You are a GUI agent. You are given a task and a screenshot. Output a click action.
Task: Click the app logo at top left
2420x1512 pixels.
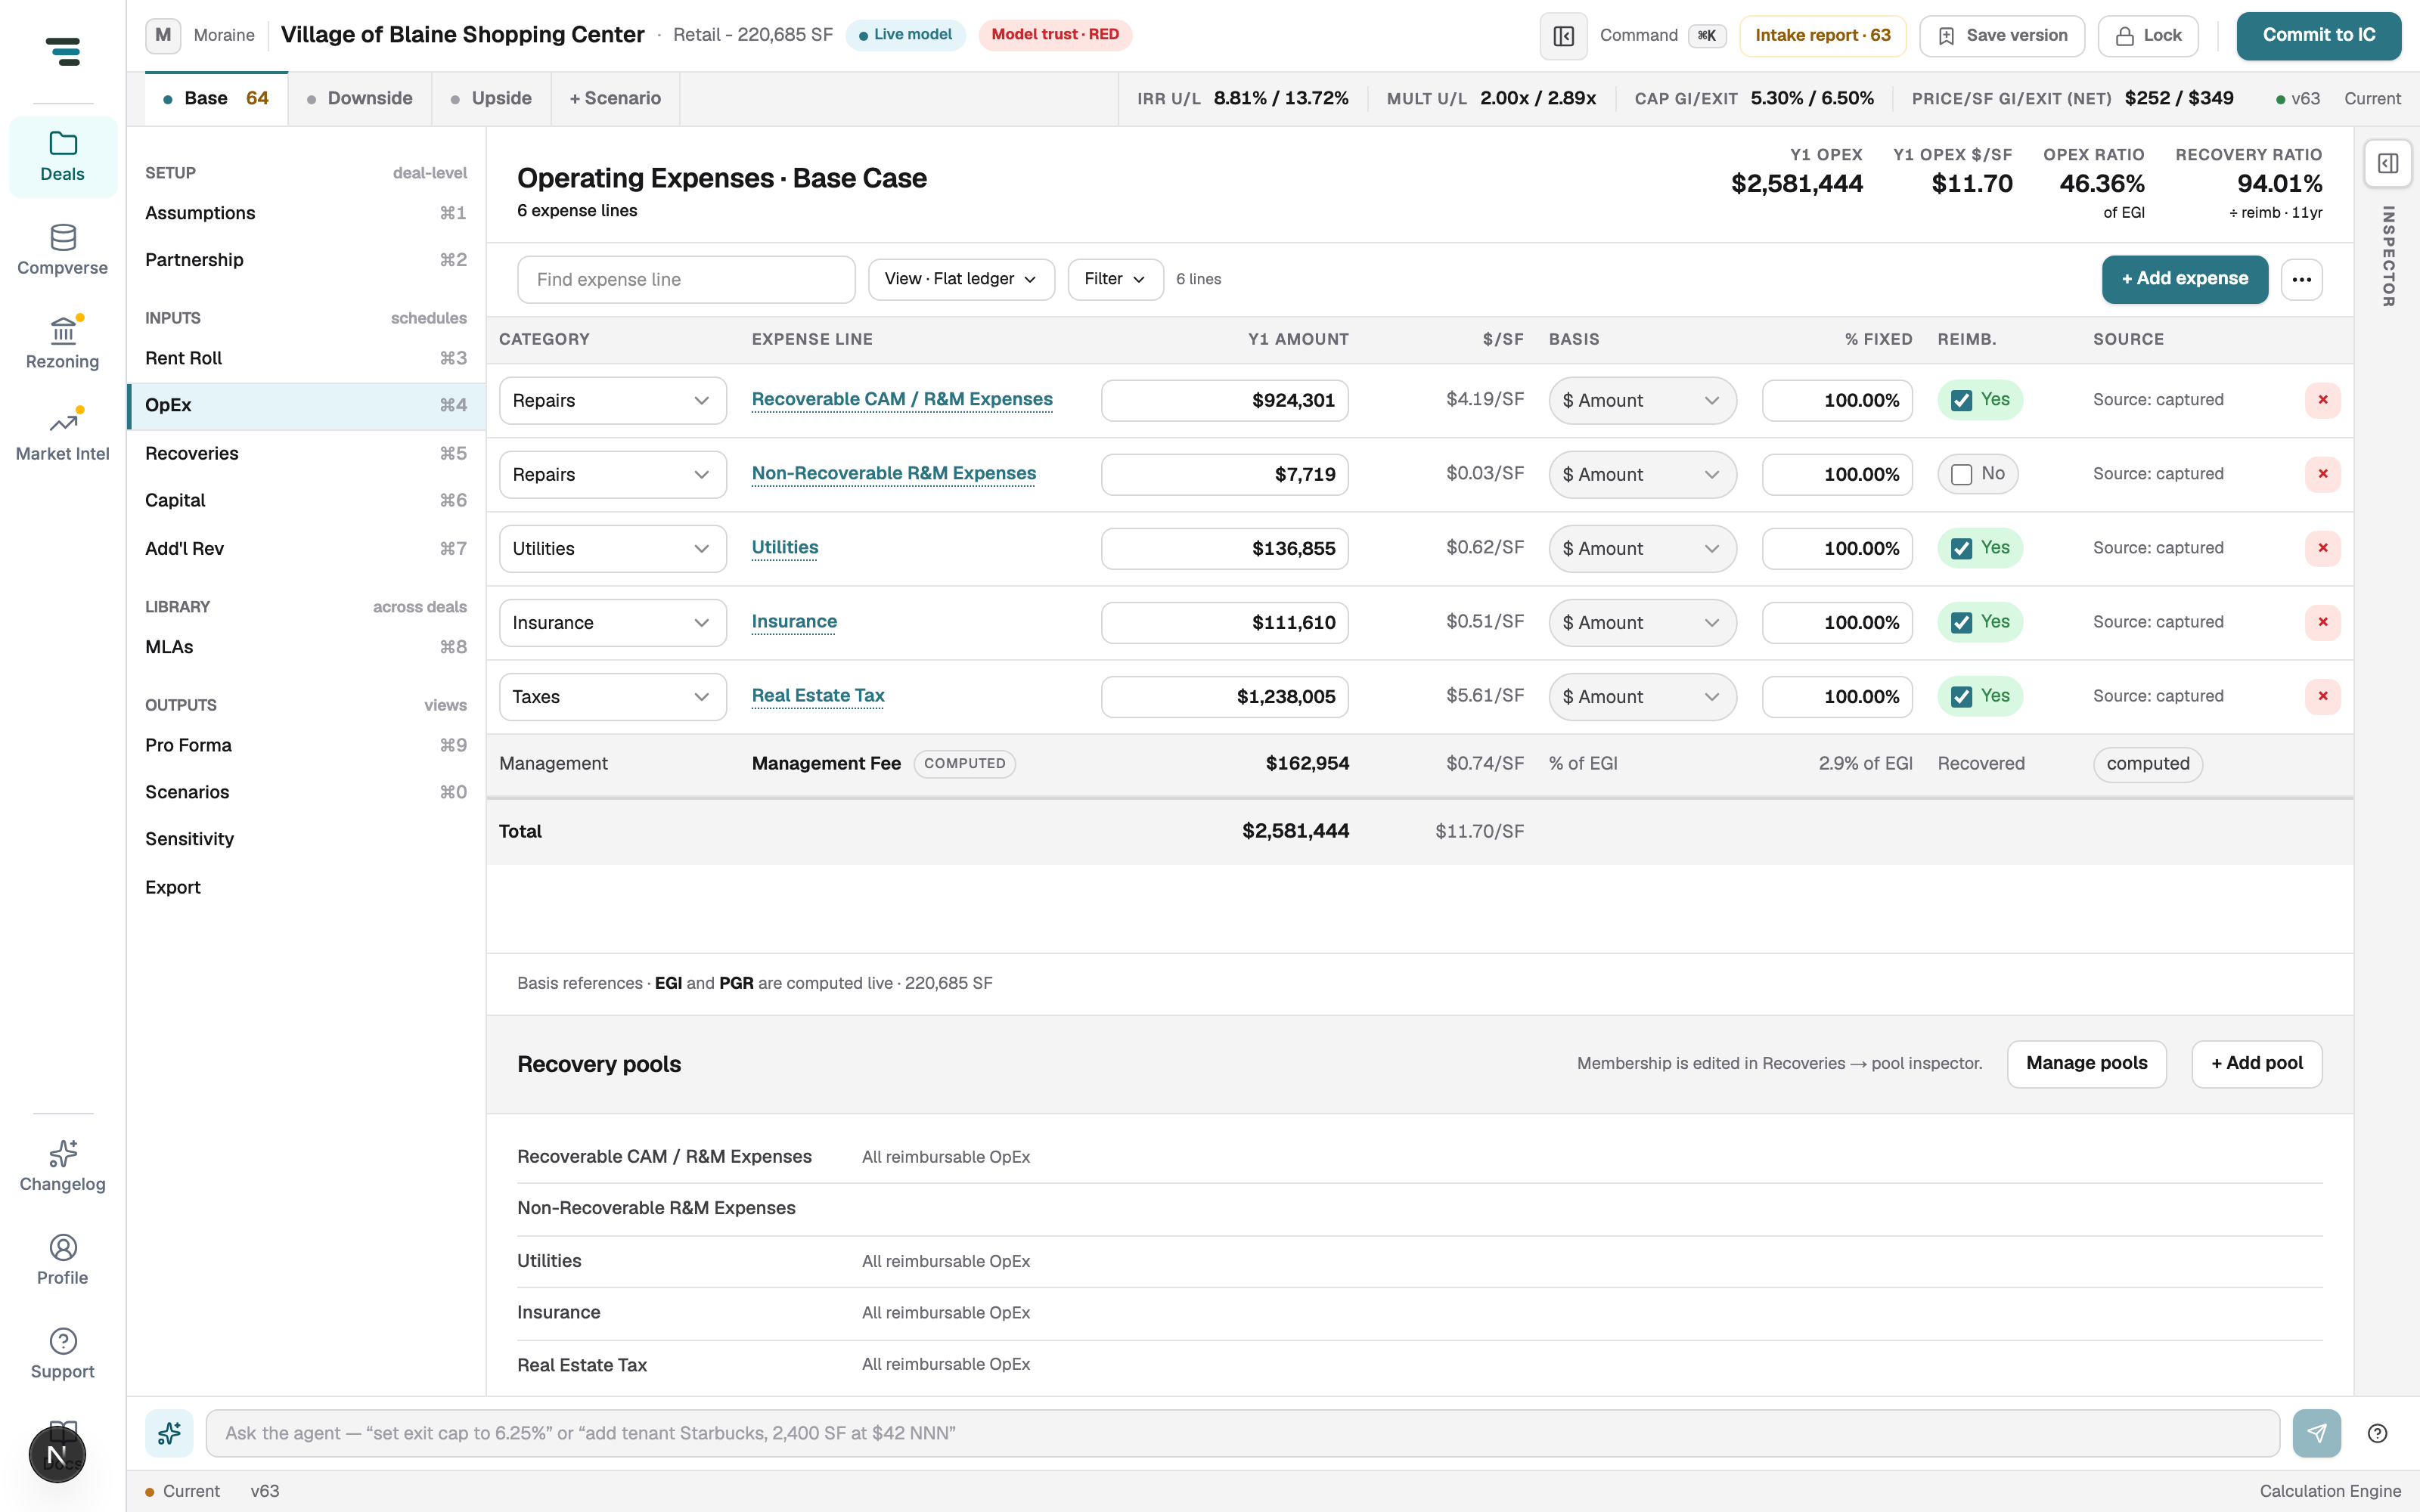click(x=63, y=51)
